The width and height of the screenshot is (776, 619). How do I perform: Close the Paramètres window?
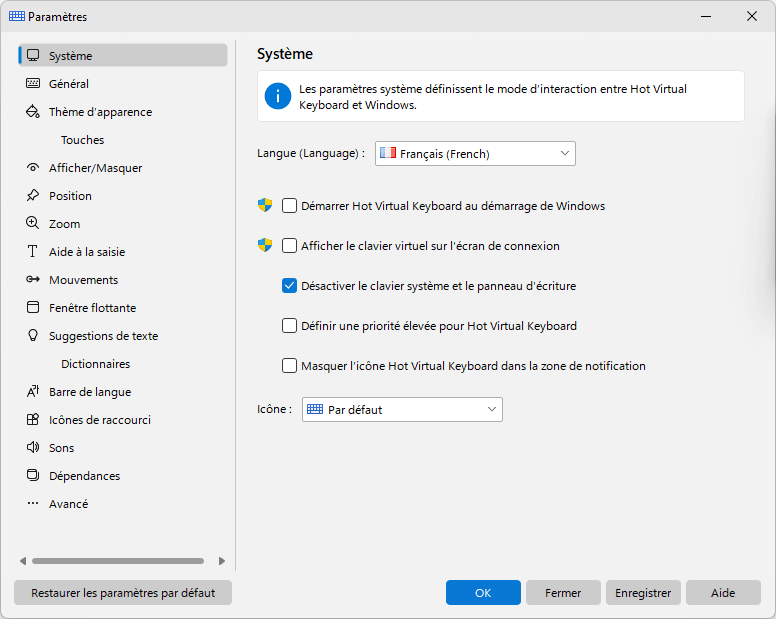[752, 16]
